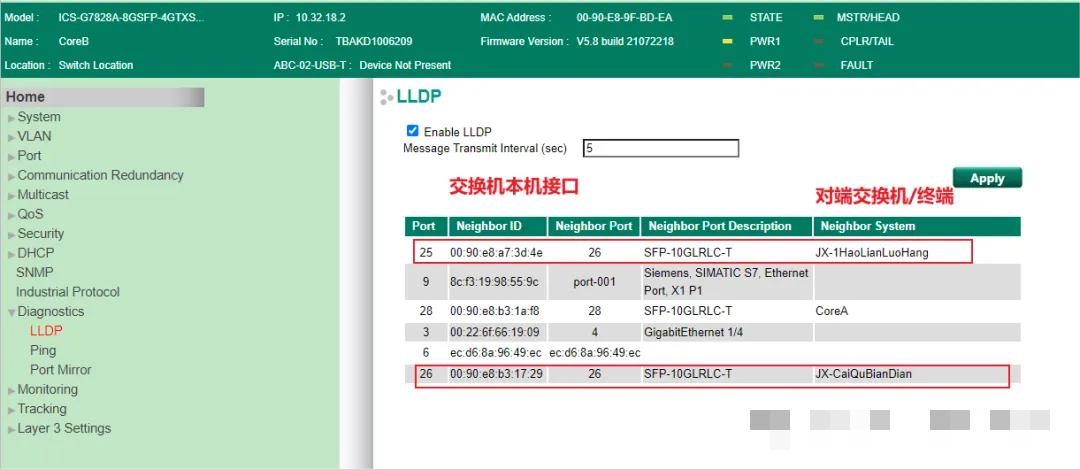Click the Neighbor Port column header
The width and height of the screenshot is (1080, 469).
click(x=594, y=227)
